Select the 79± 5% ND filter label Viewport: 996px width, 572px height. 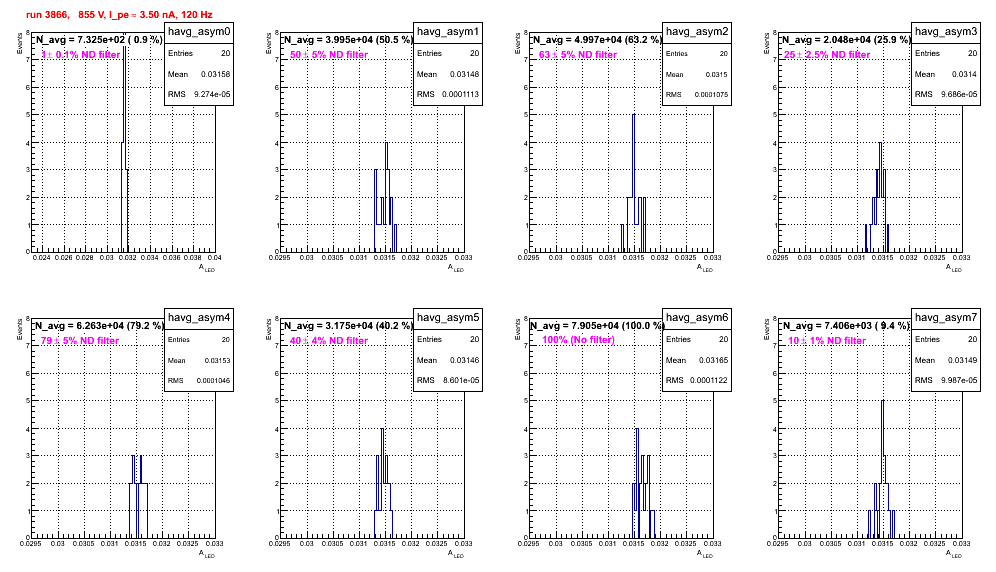pos(80,341)
